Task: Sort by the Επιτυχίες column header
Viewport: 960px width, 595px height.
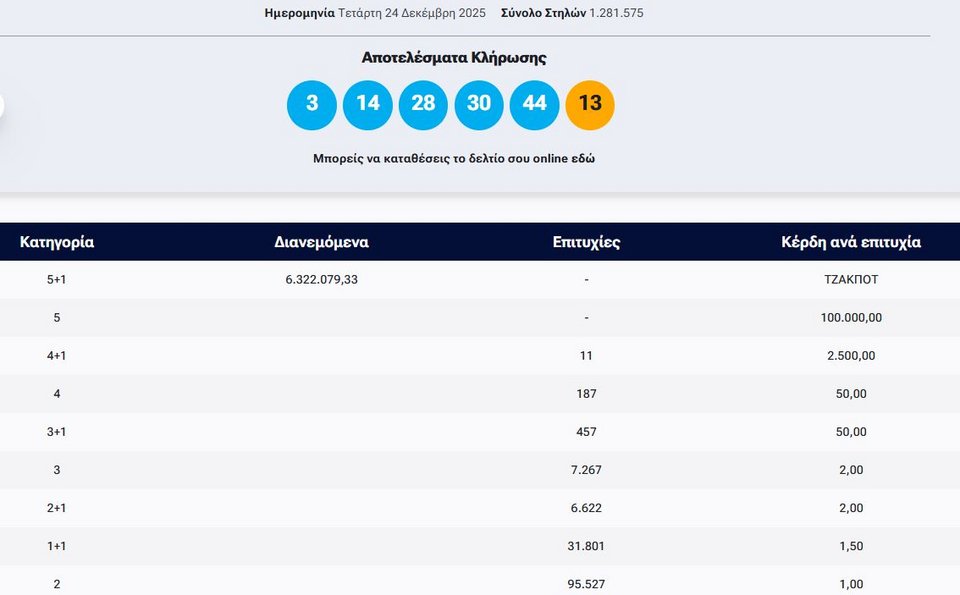Action: click(x=586, y=242)
